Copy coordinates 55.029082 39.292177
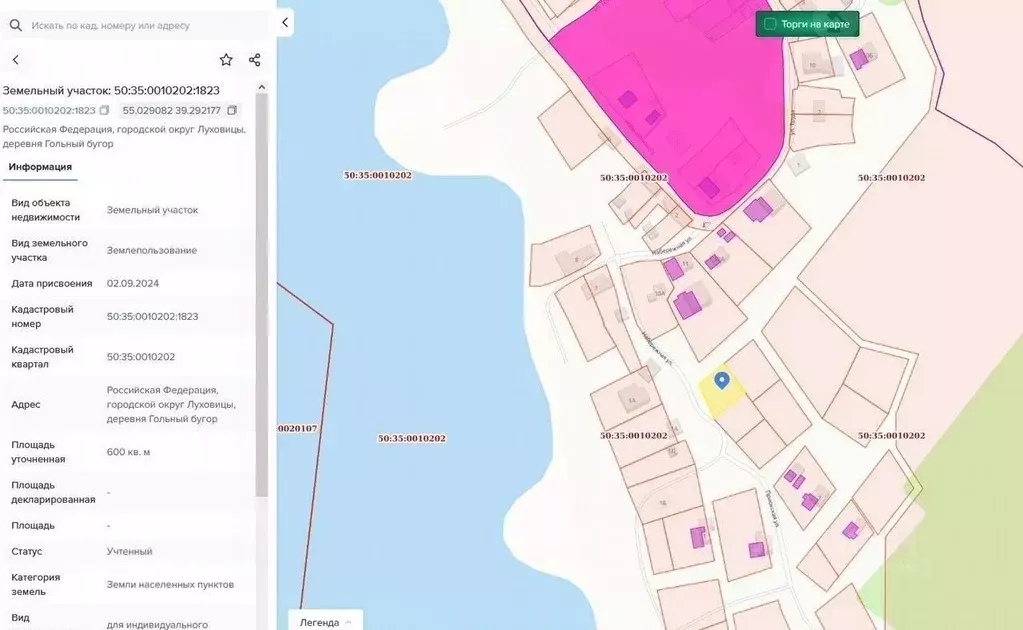1023x630 pixels. click(x=232, y=110)
